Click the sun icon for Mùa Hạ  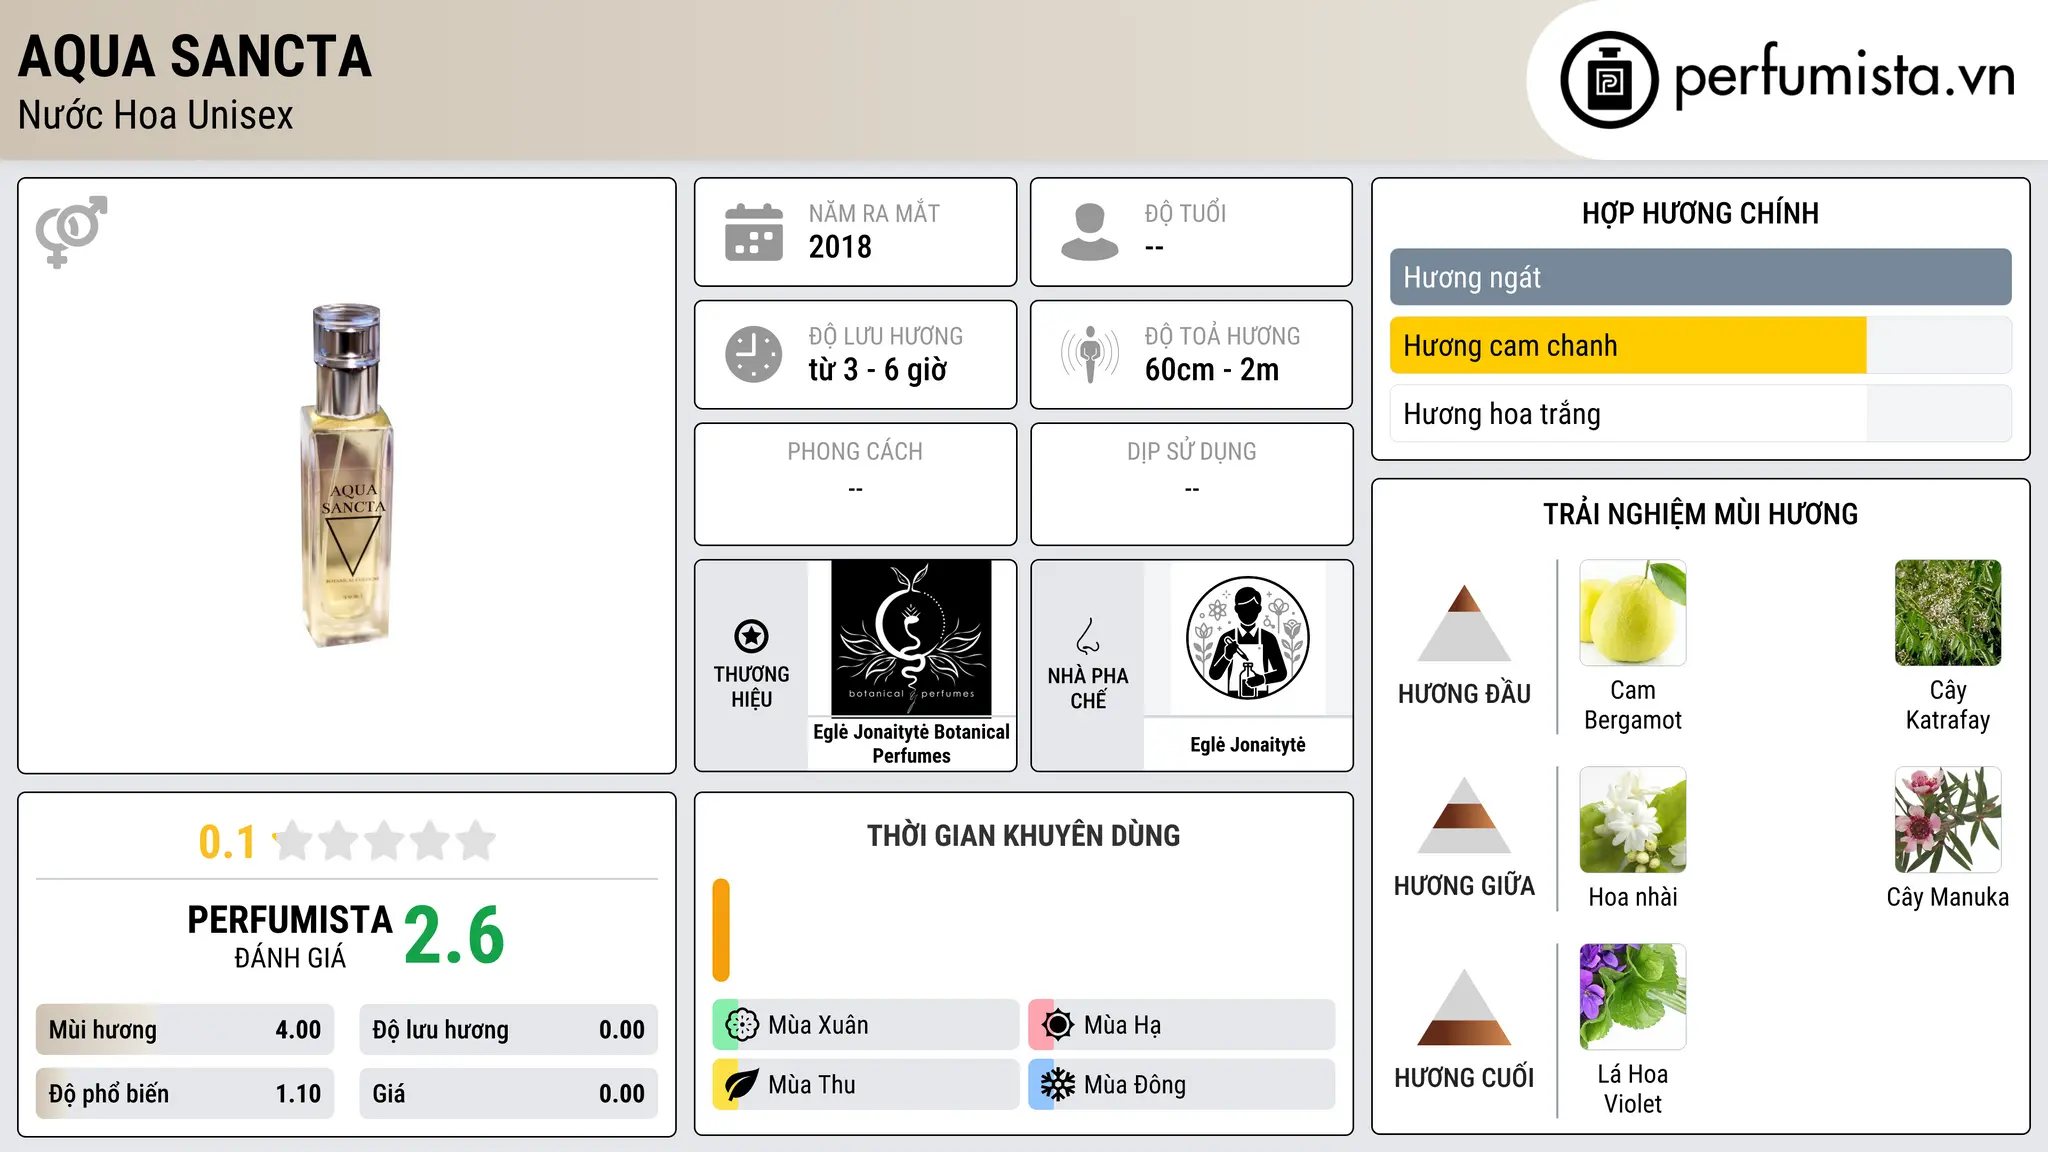[1058, 1025]
